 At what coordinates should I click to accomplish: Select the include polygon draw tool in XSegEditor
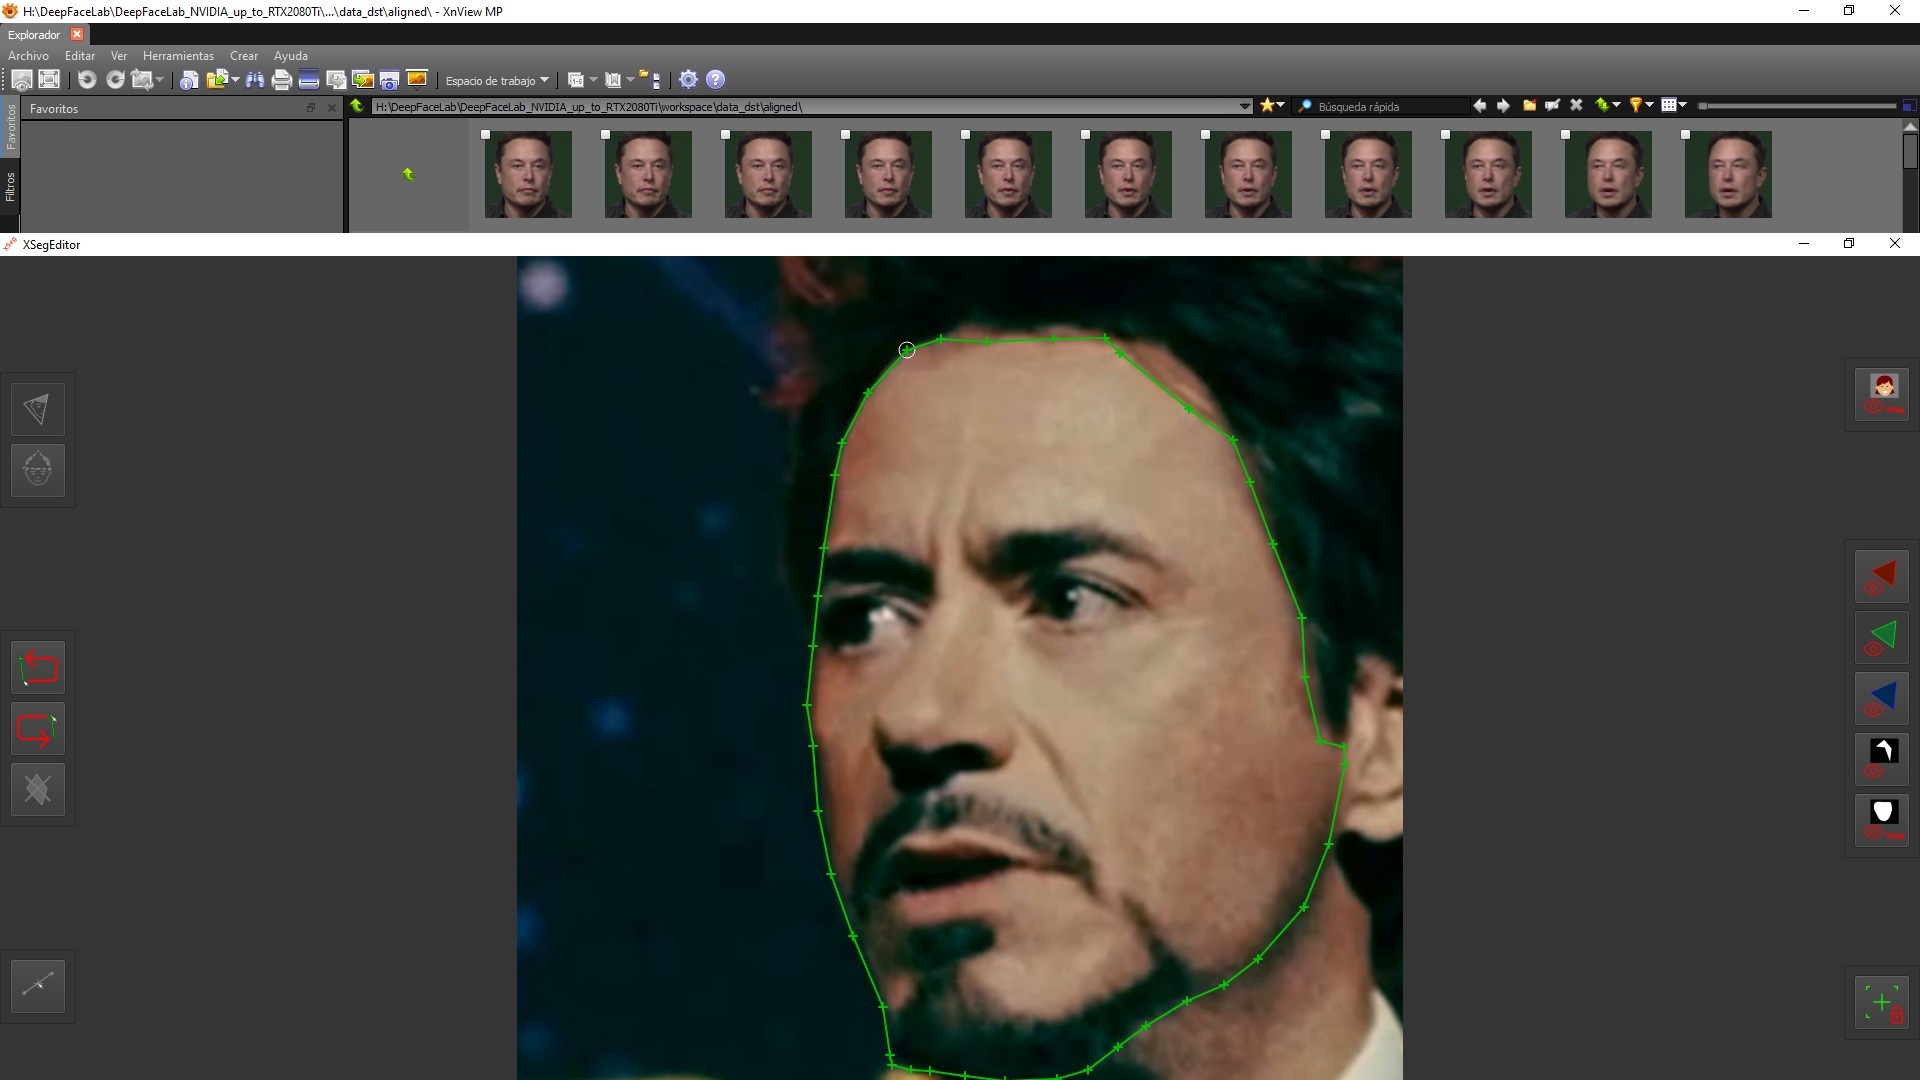(37, 408)
